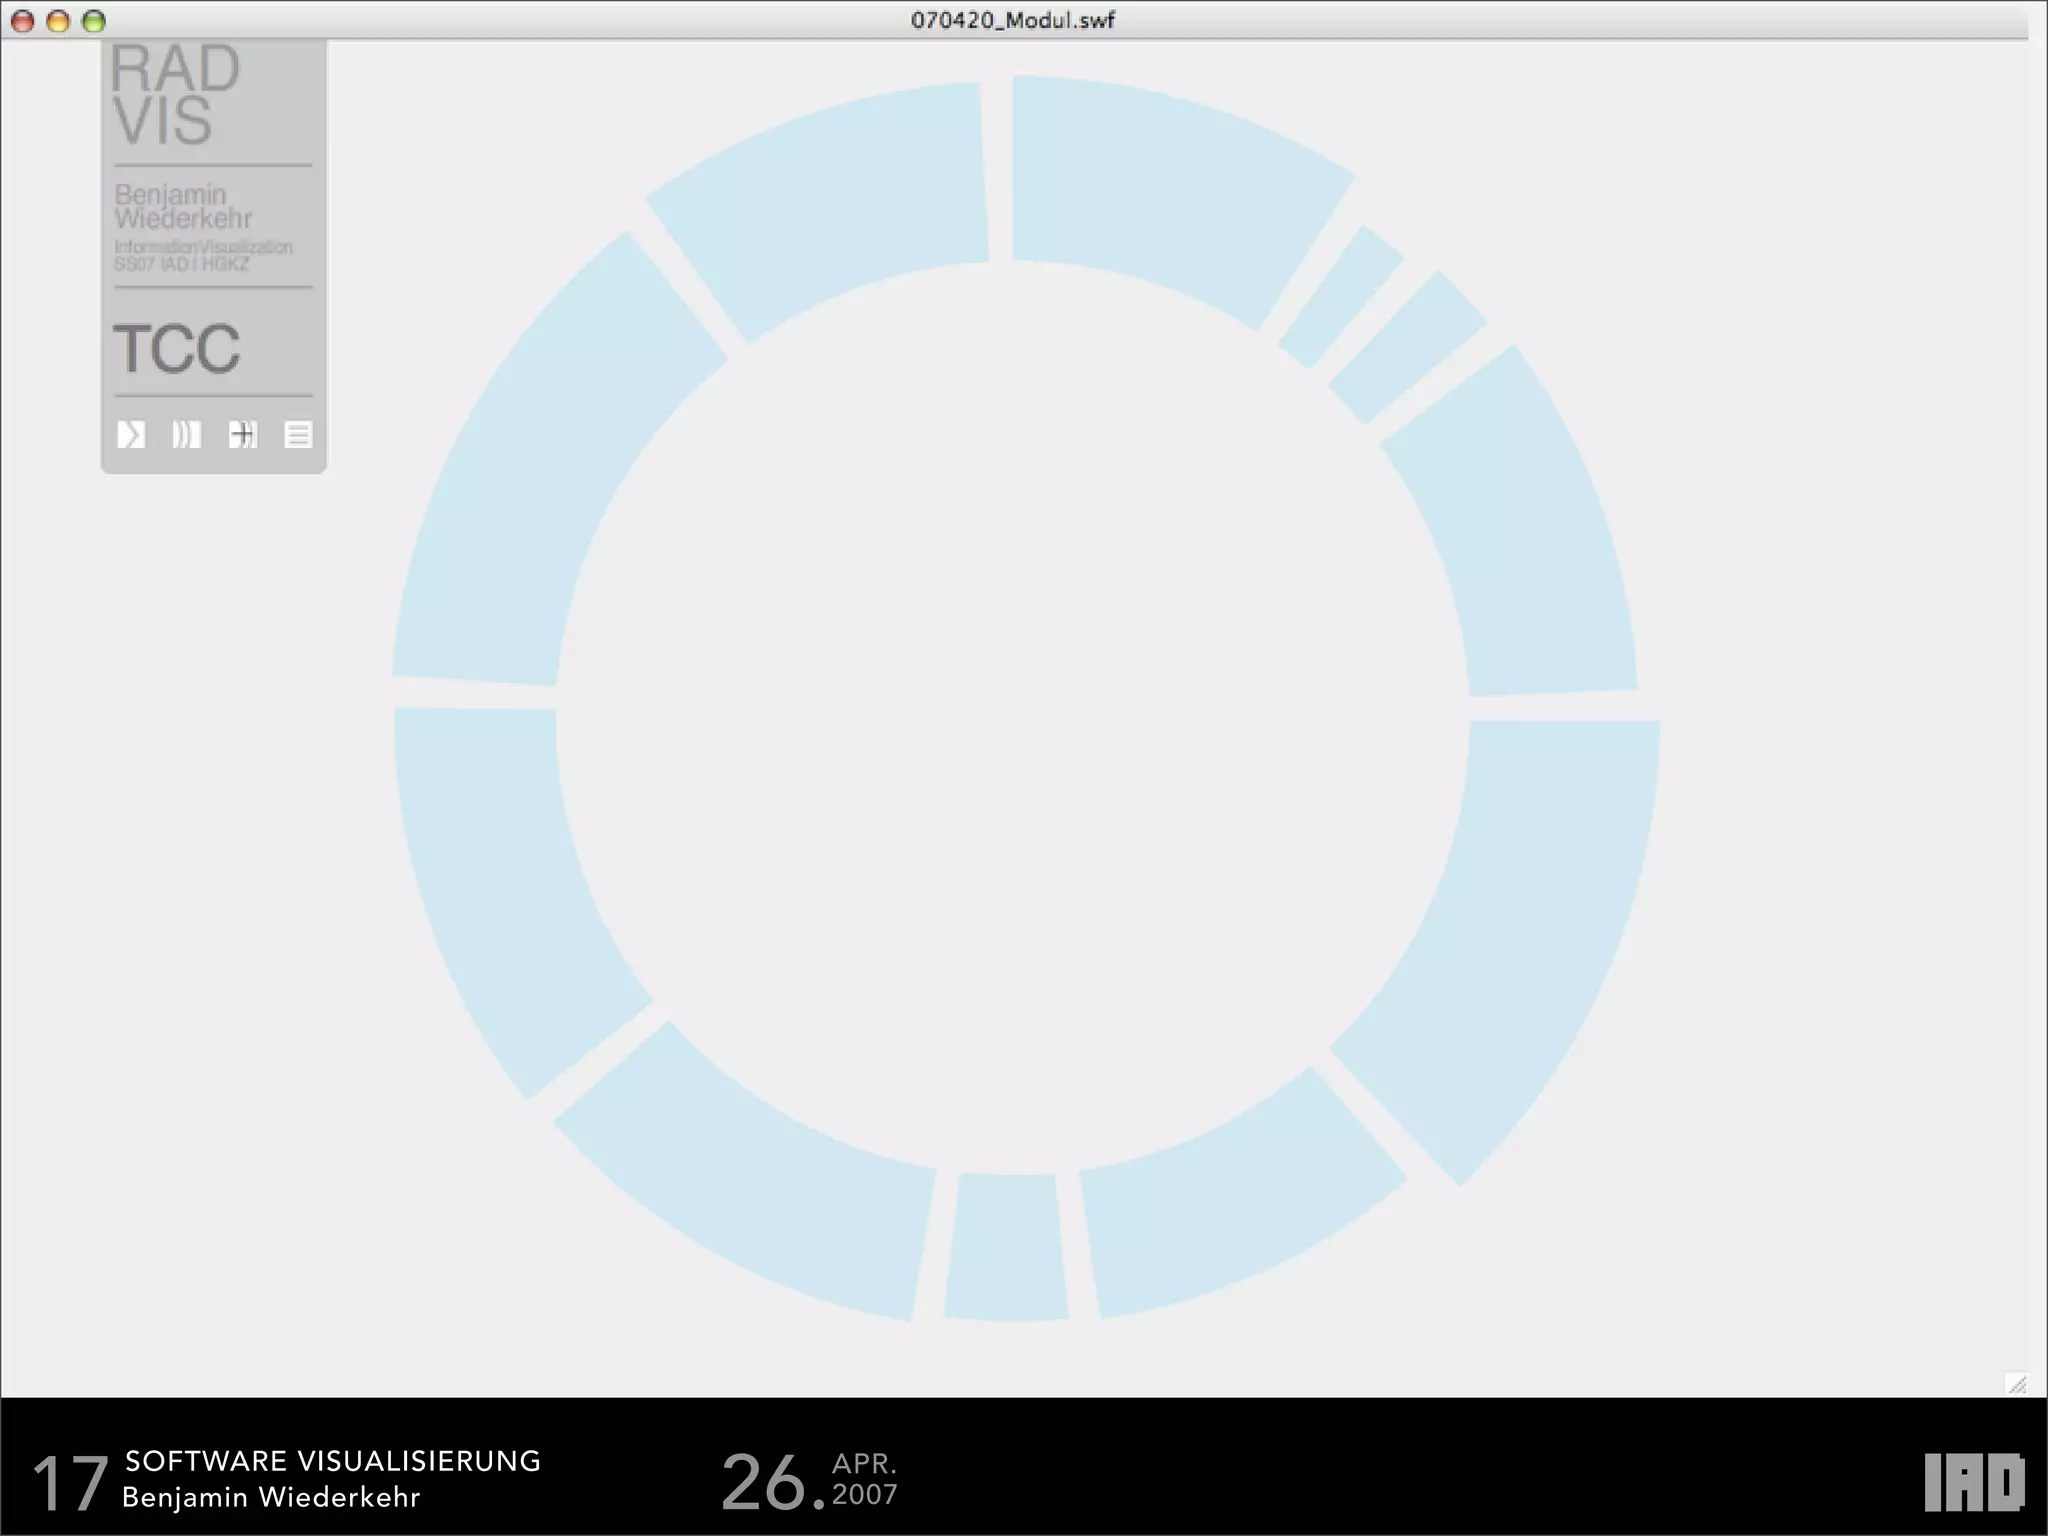This screenshot has width=2048, height=1536.
Task: Click the Information Visualization SS07 subtitle
Action: pyautogui.click(x=203, y=255)
